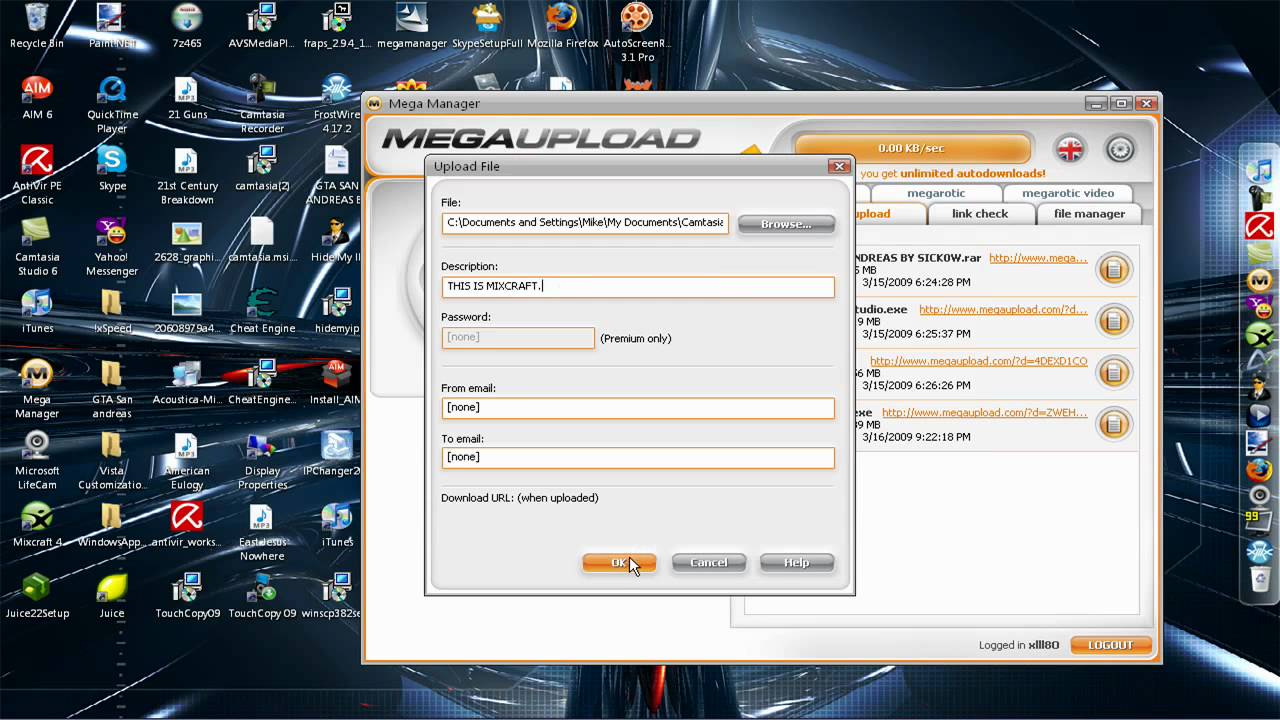Click Firefox icon in the side dock

[1258, 469]
